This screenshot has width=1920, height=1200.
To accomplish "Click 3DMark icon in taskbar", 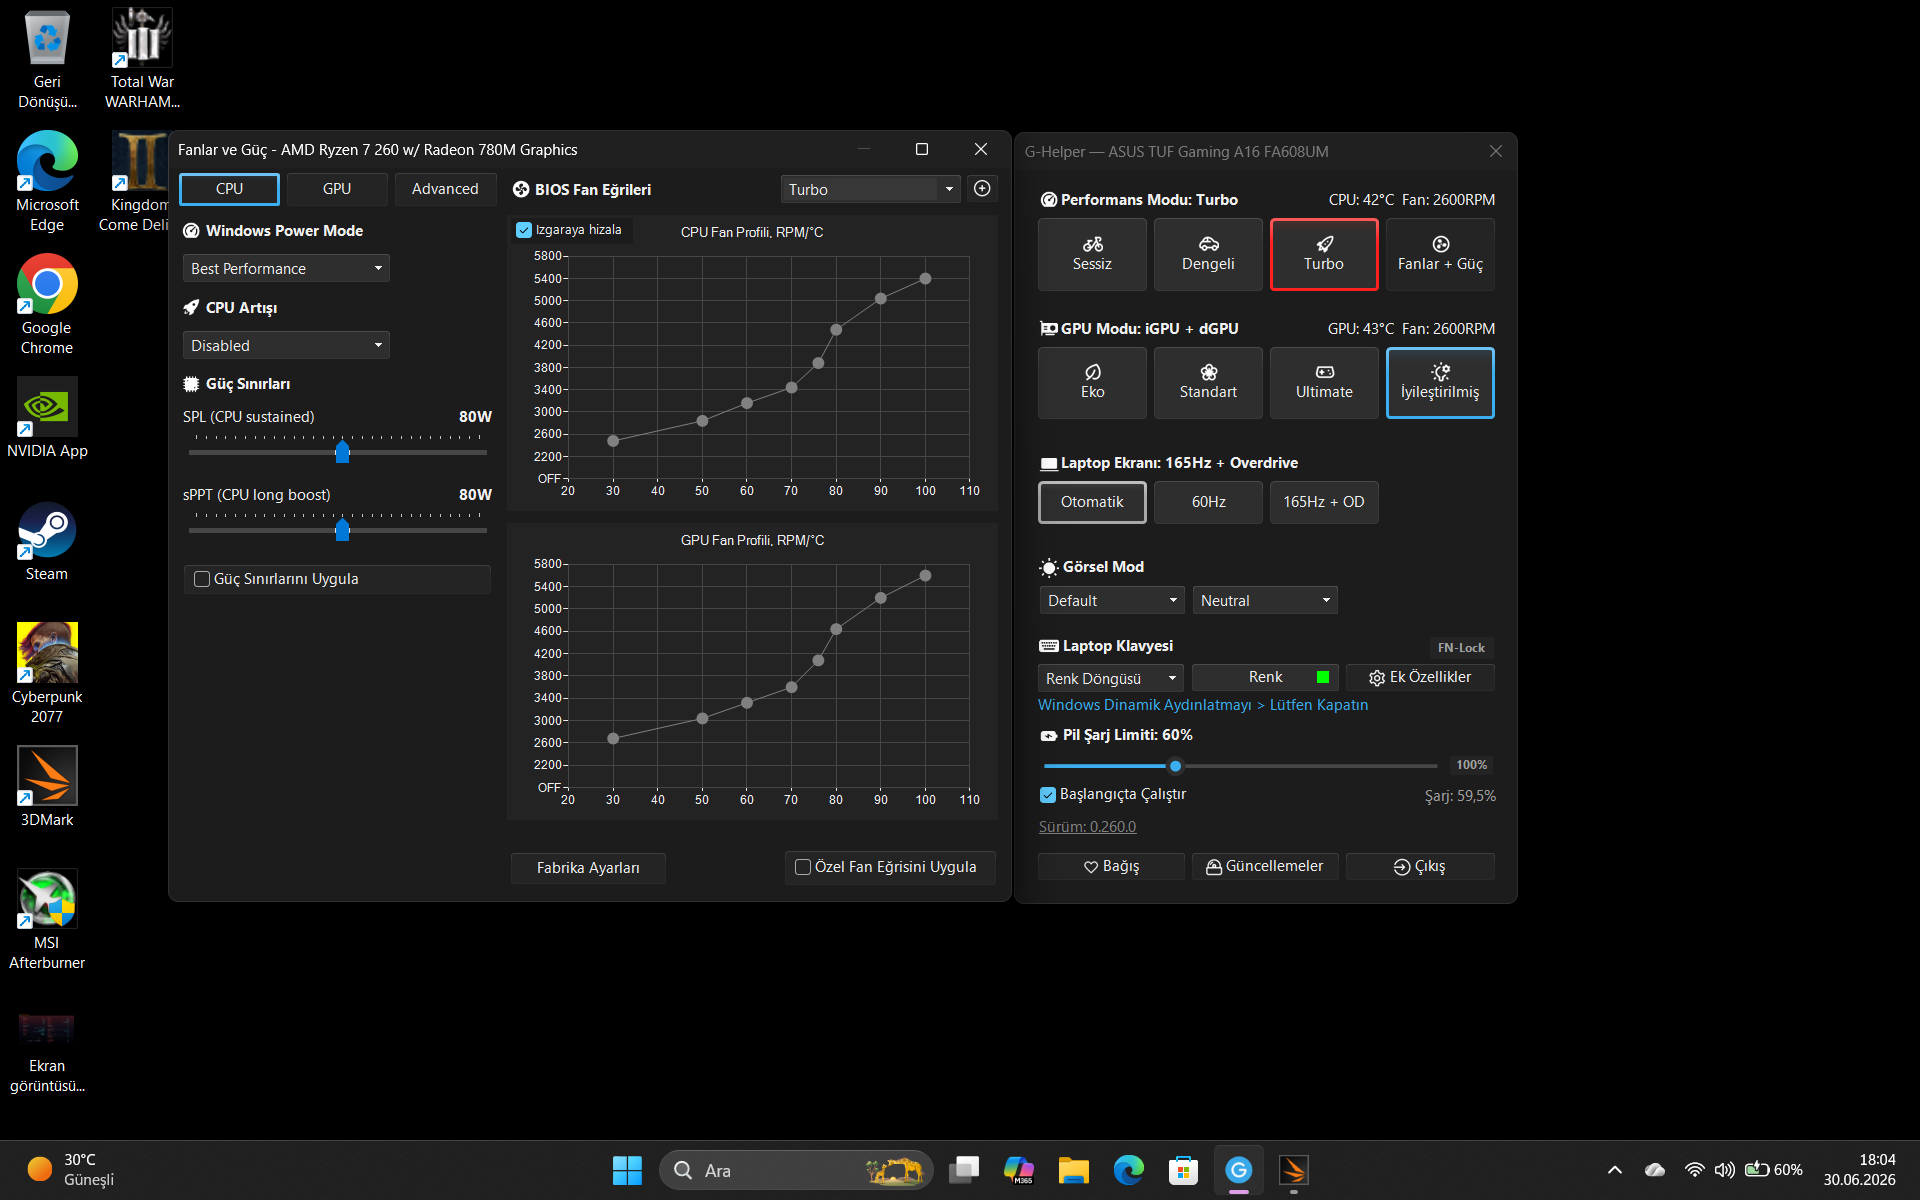I will point(1294,1170).
